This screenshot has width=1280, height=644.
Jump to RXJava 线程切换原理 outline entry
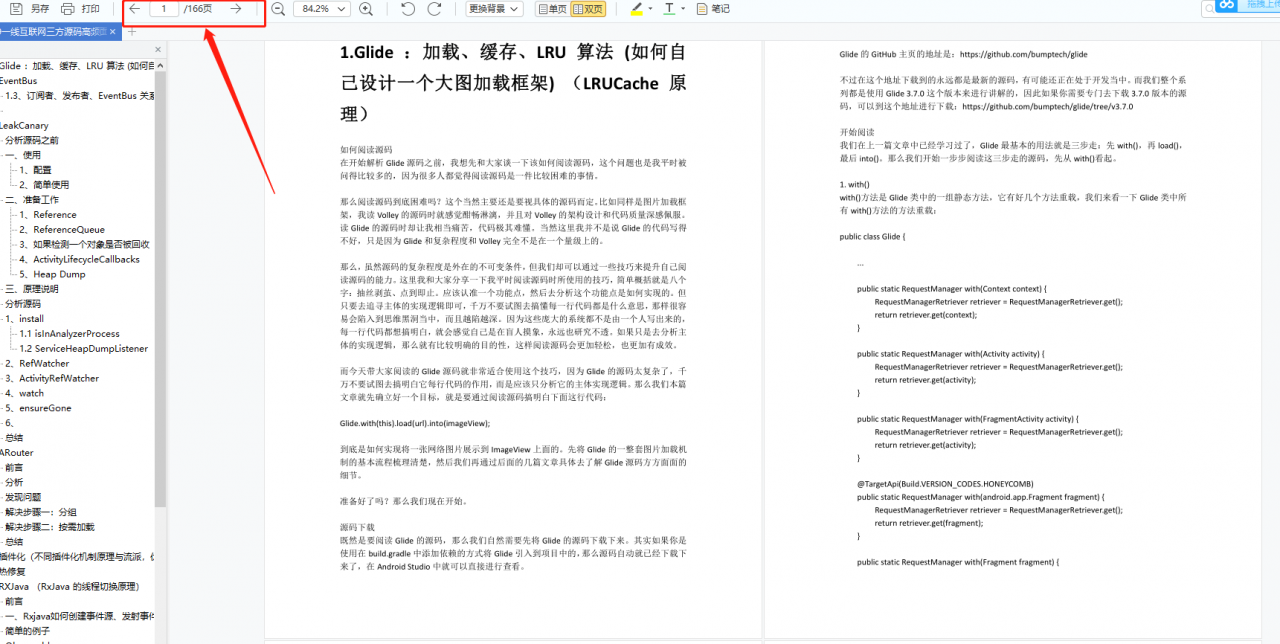[x=69, y=586]
